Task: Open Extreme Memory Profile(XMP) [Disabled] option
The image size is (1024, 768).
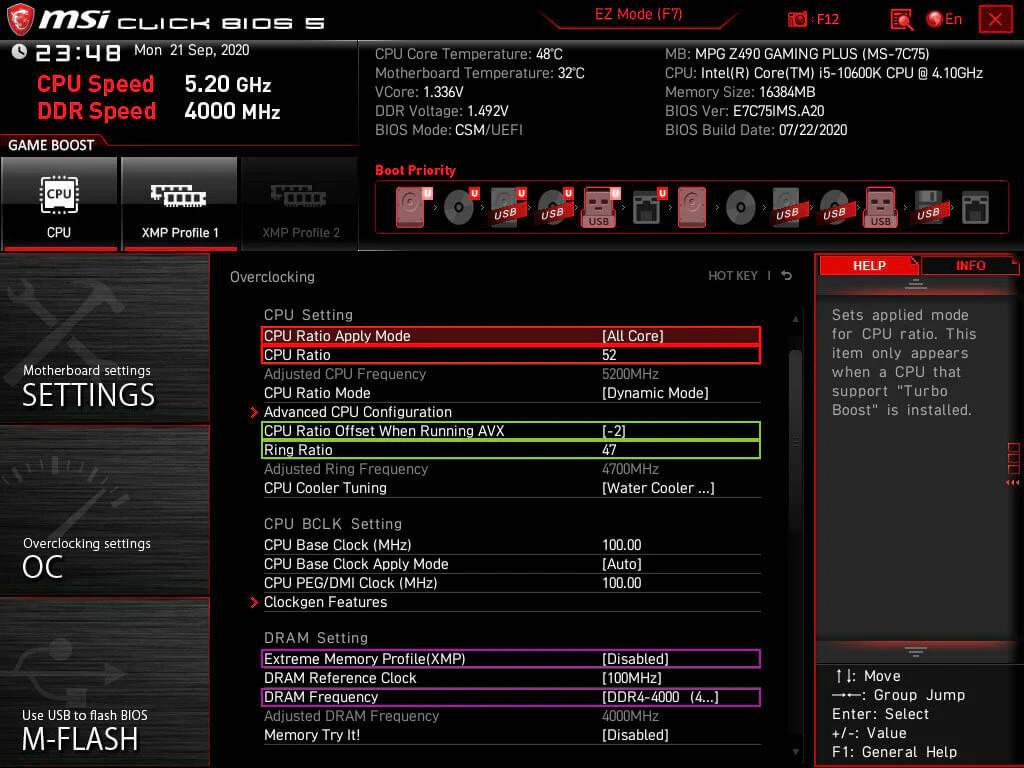Action: (x=511, y=659)
